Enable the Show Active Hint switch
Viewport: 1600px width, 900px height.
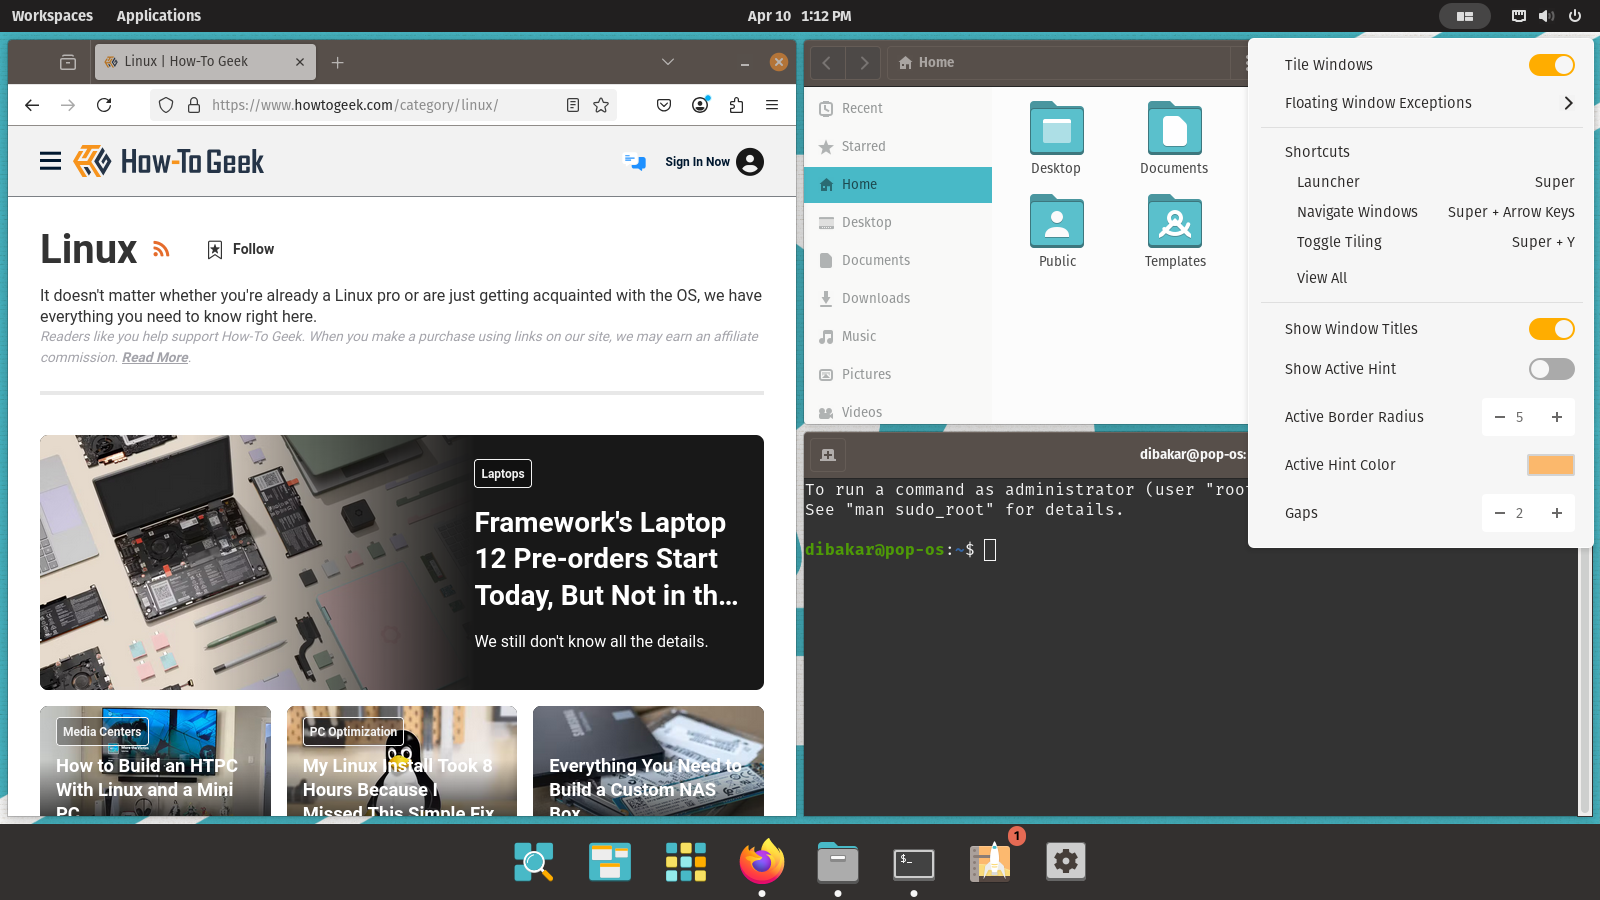(1552, 369)
